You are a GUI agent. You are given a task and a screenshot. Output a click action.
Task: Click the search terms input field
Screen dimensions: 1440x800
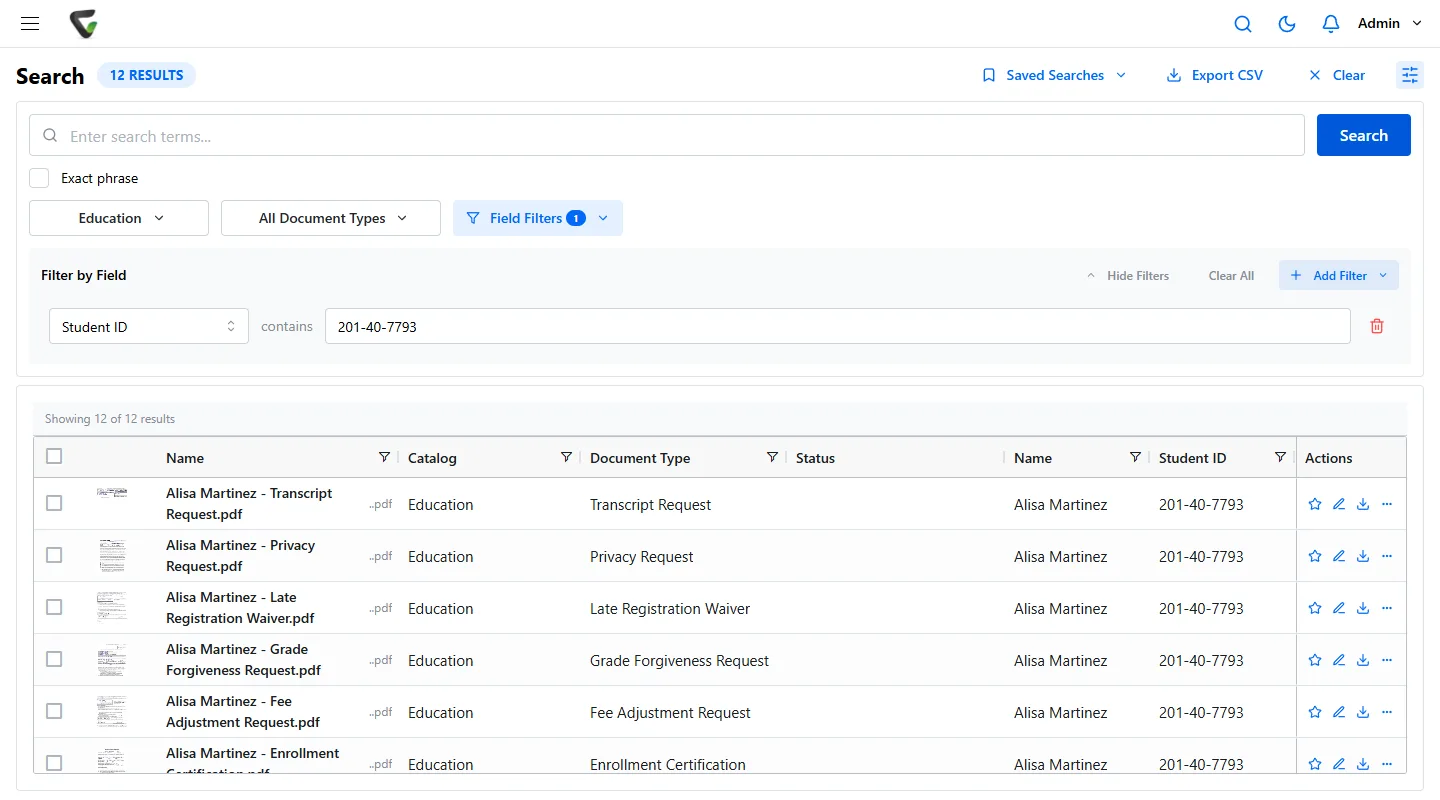[x=667, y=135]
